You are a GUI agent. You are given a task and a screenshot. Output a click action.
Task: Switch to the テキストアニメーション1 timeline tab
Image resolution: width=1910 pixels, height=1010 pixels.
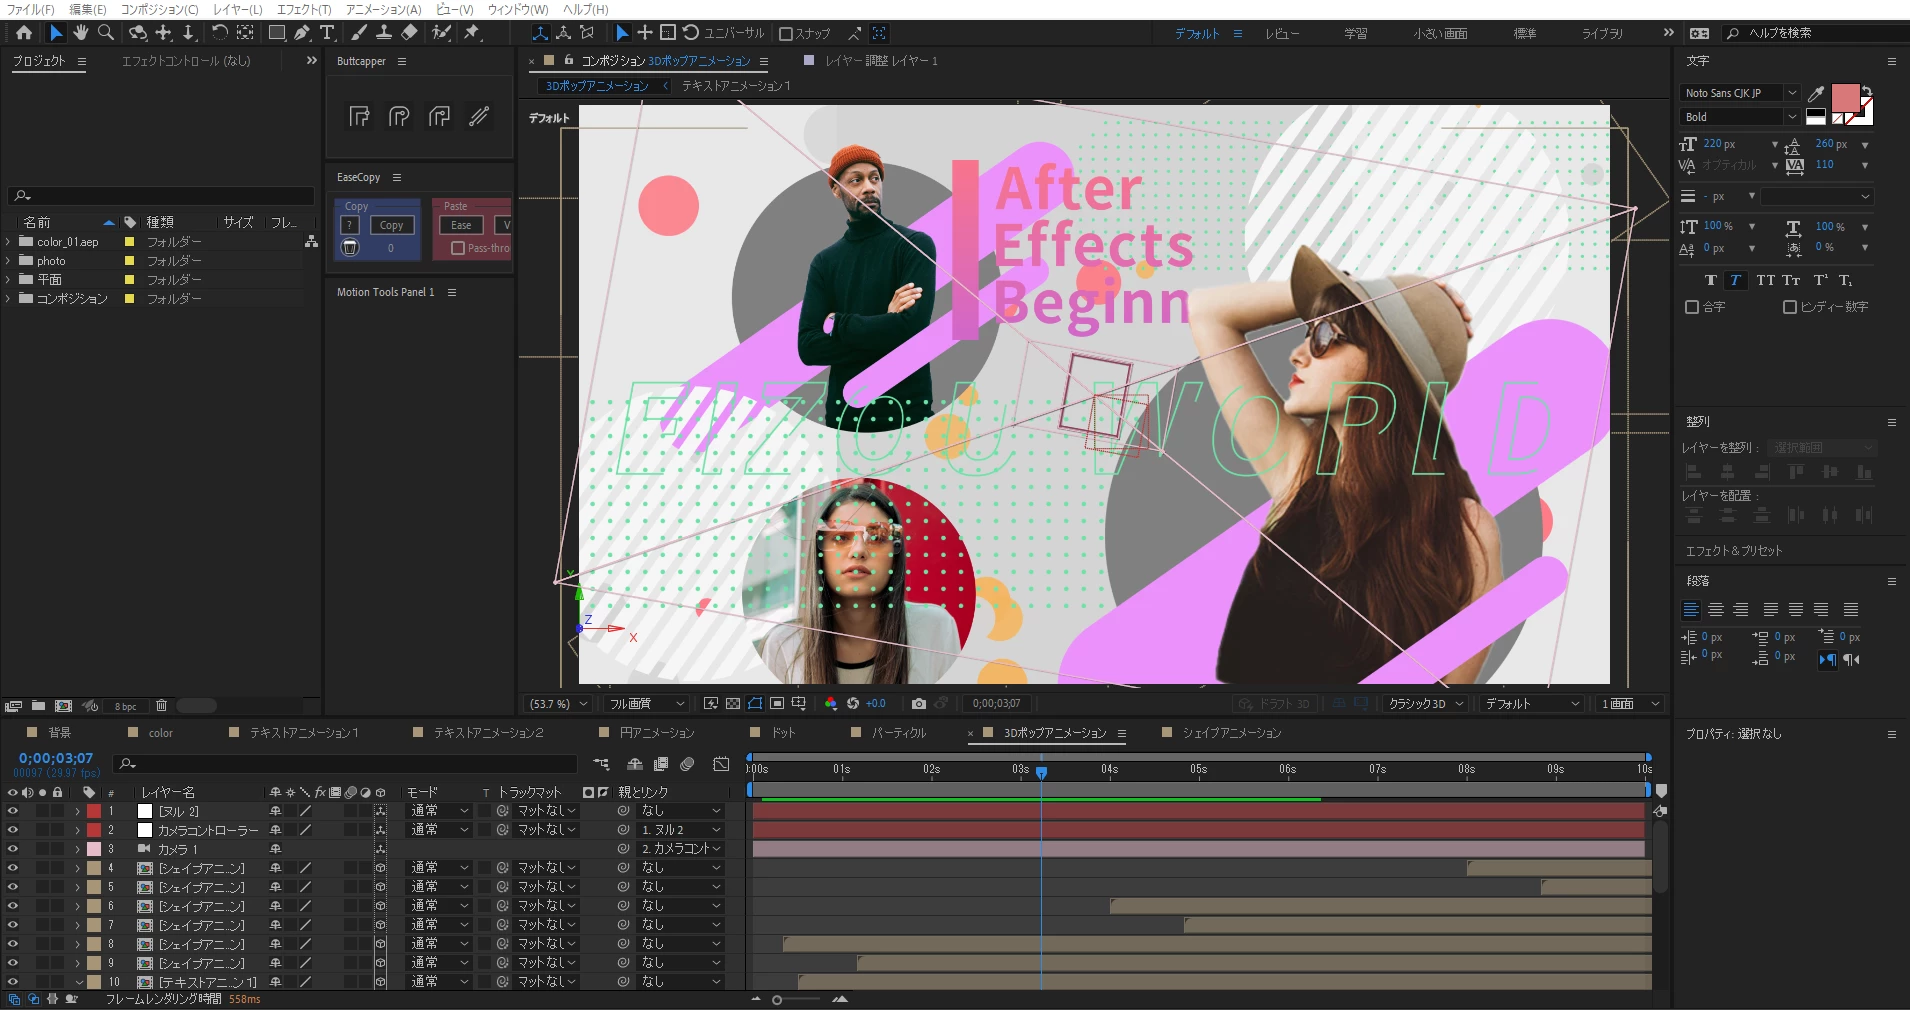[304, 733]
